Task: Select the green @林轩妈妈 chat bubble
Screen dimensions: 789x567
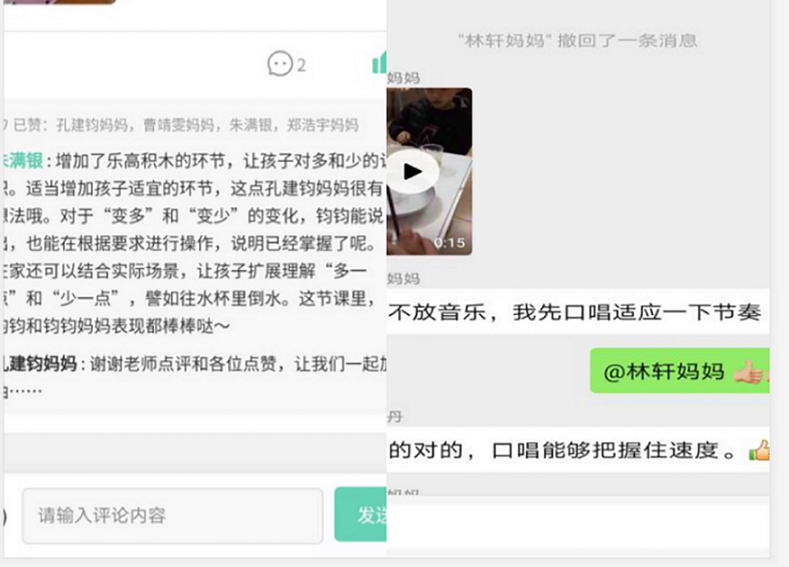Action: [x=680, y=371]
